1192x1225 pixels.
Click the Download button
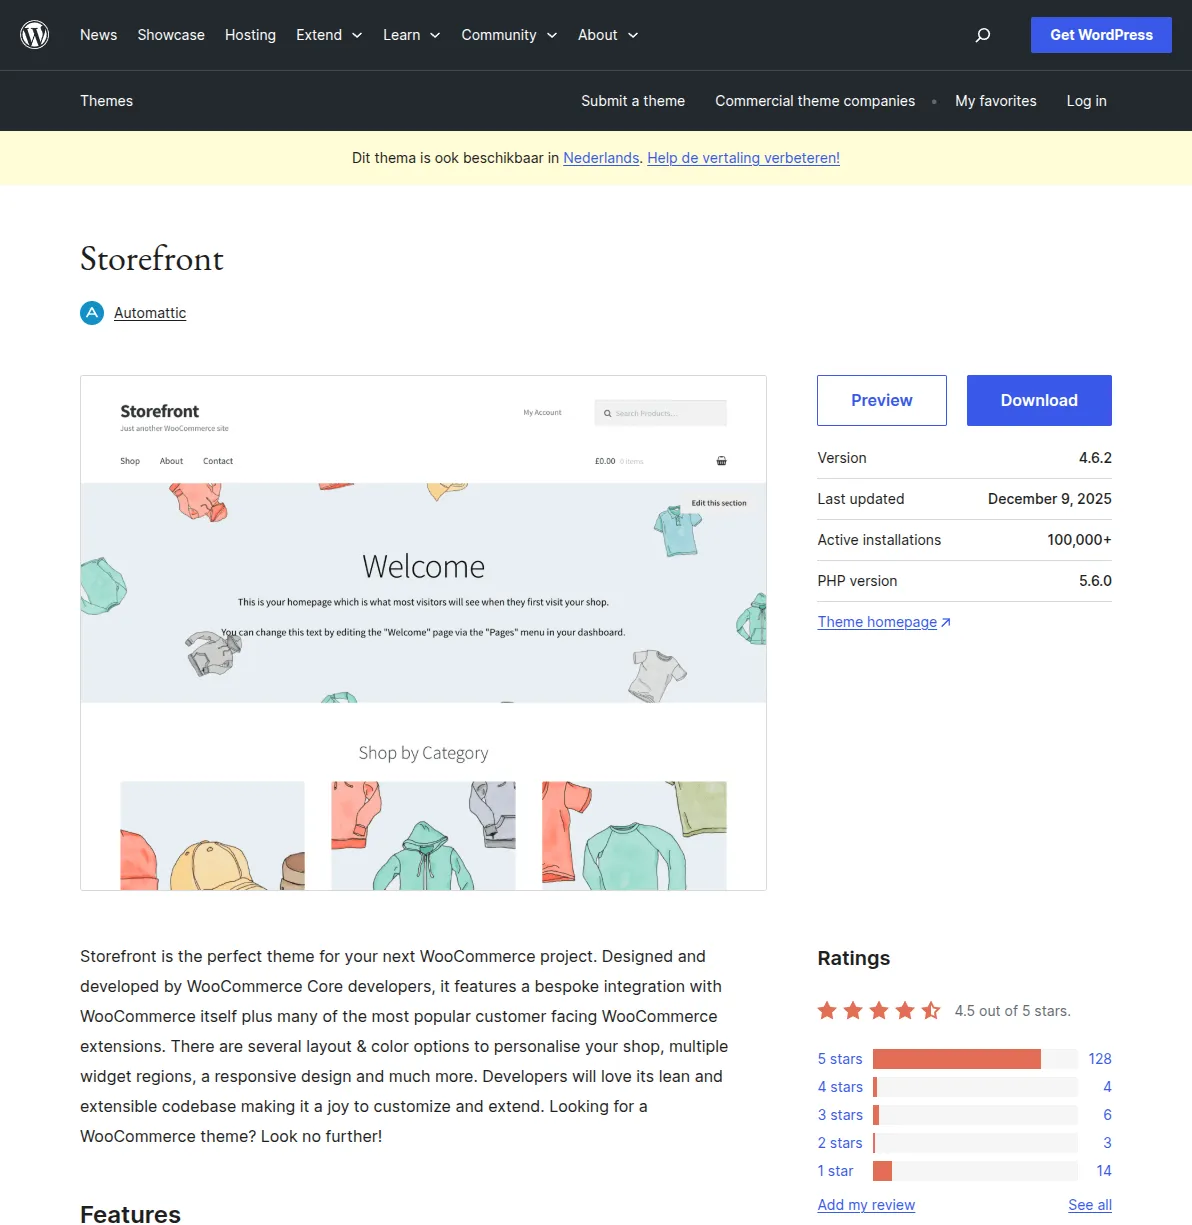pyautogui.click(x=1039, y=400)
